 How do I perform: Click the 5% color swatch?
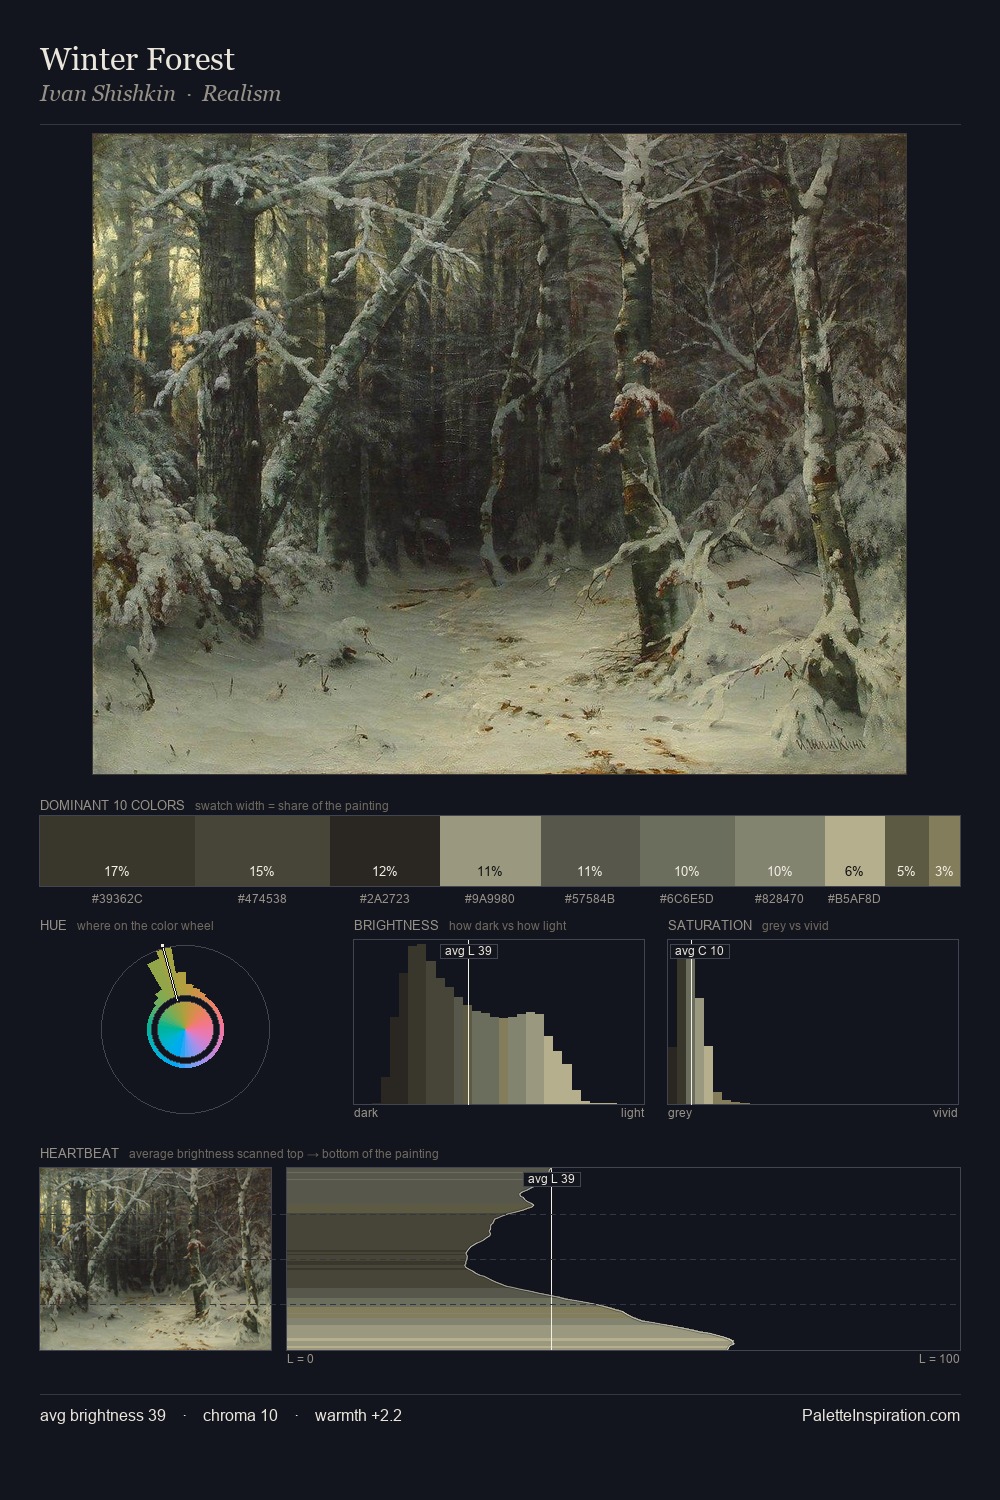click(907, 851)
